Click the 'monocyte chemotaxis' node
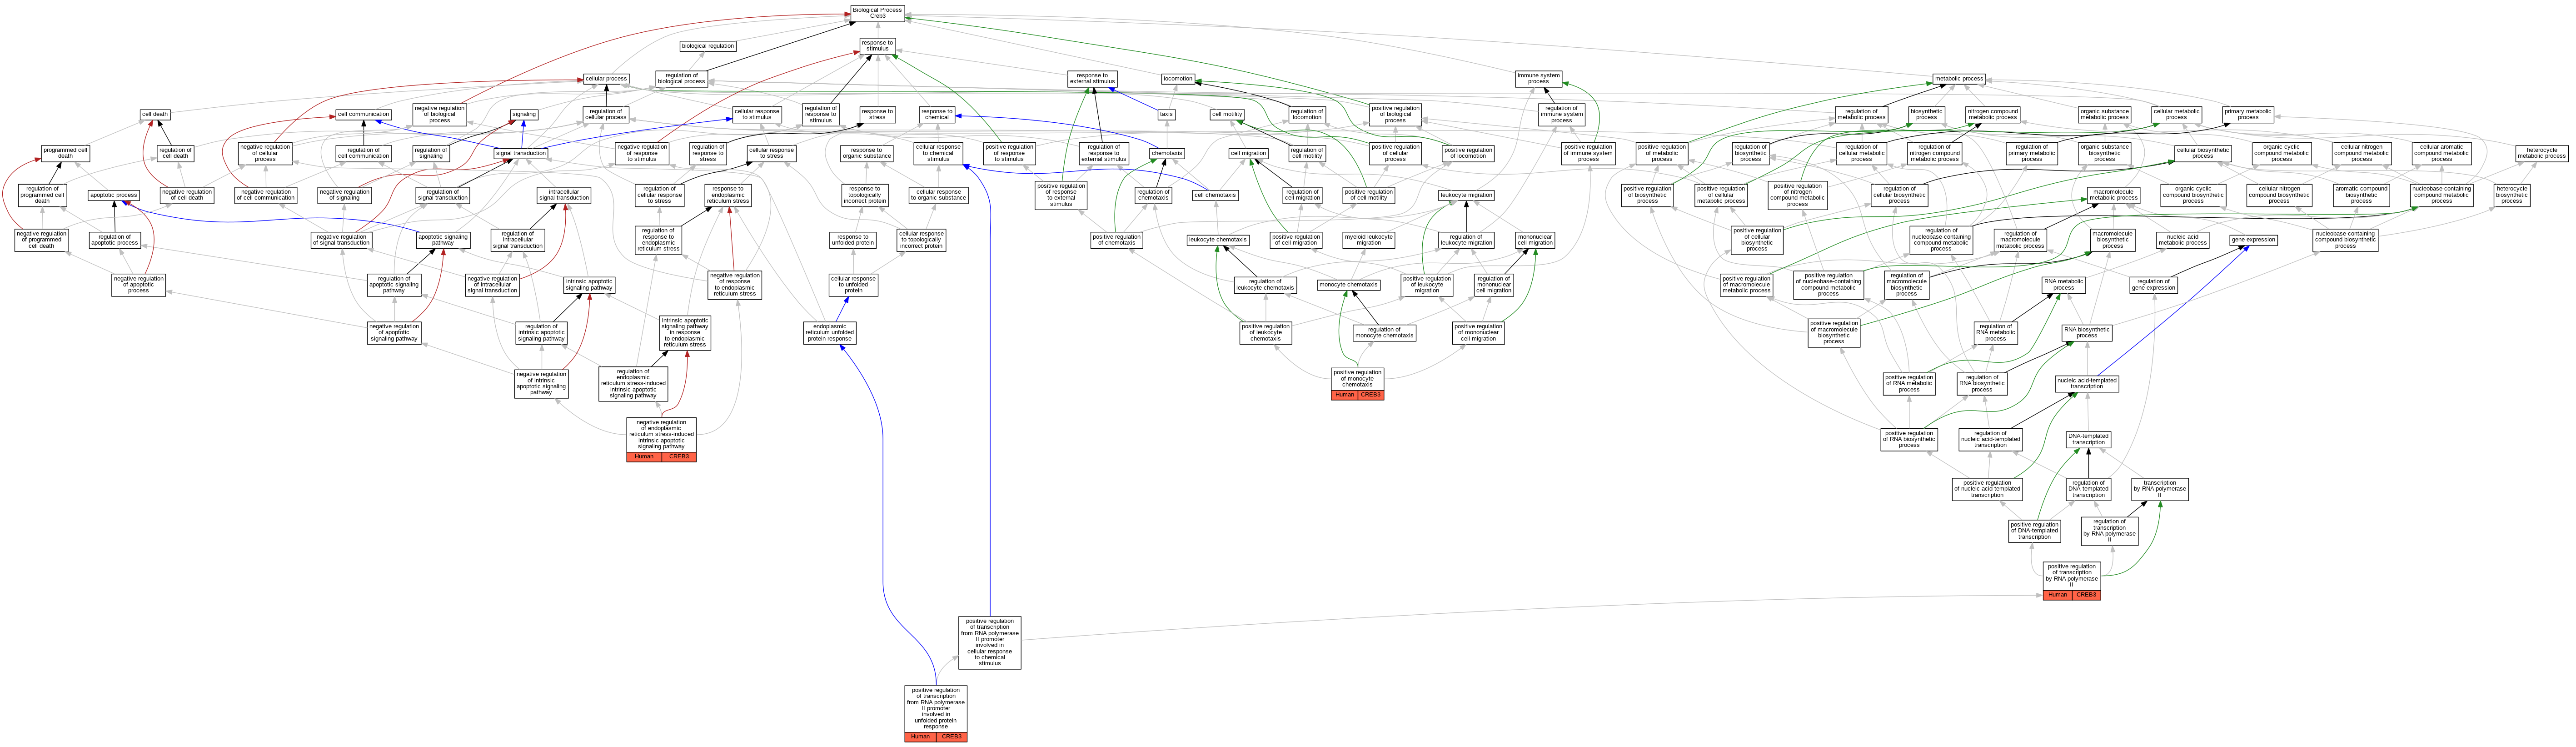 point(1348,285)
